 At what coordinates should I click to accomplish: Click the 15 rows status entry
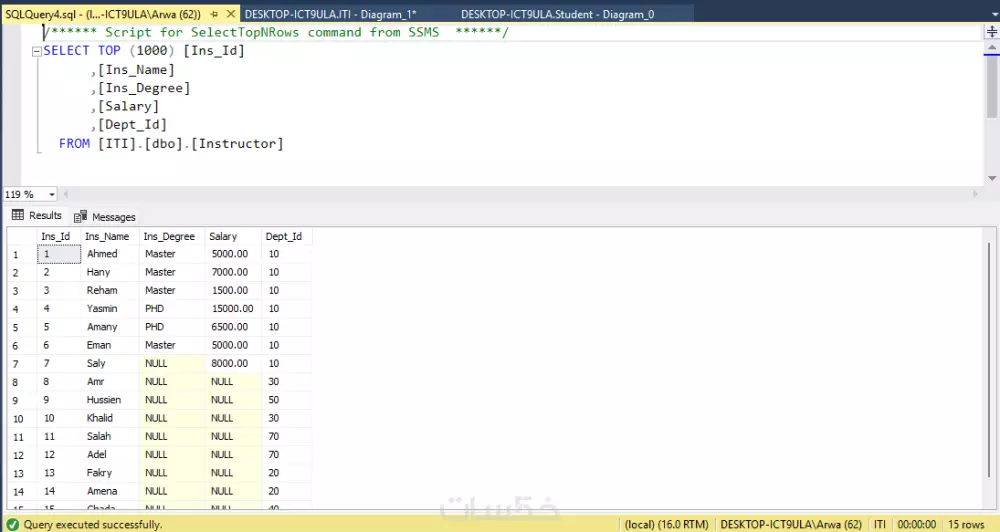tap(966, 524)
